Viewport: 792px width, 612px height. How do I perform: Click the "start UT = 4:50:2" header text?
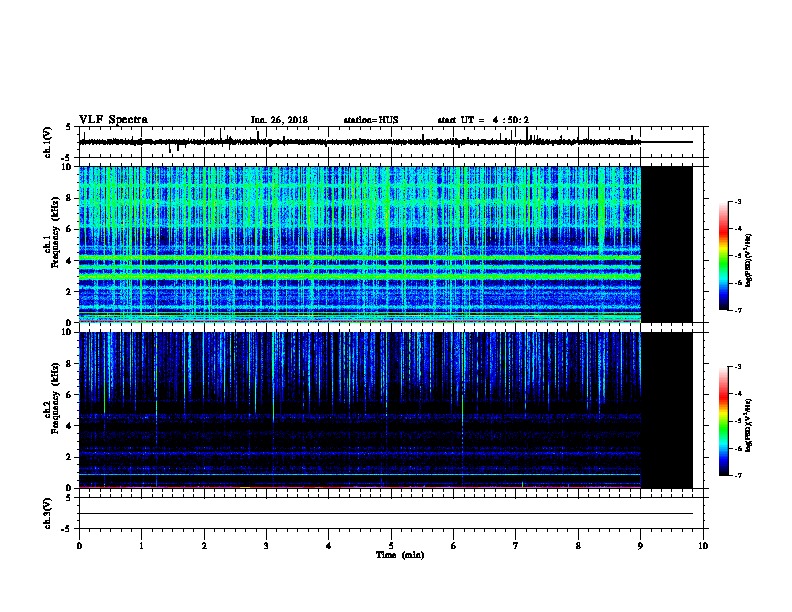(x=483, y=120)
